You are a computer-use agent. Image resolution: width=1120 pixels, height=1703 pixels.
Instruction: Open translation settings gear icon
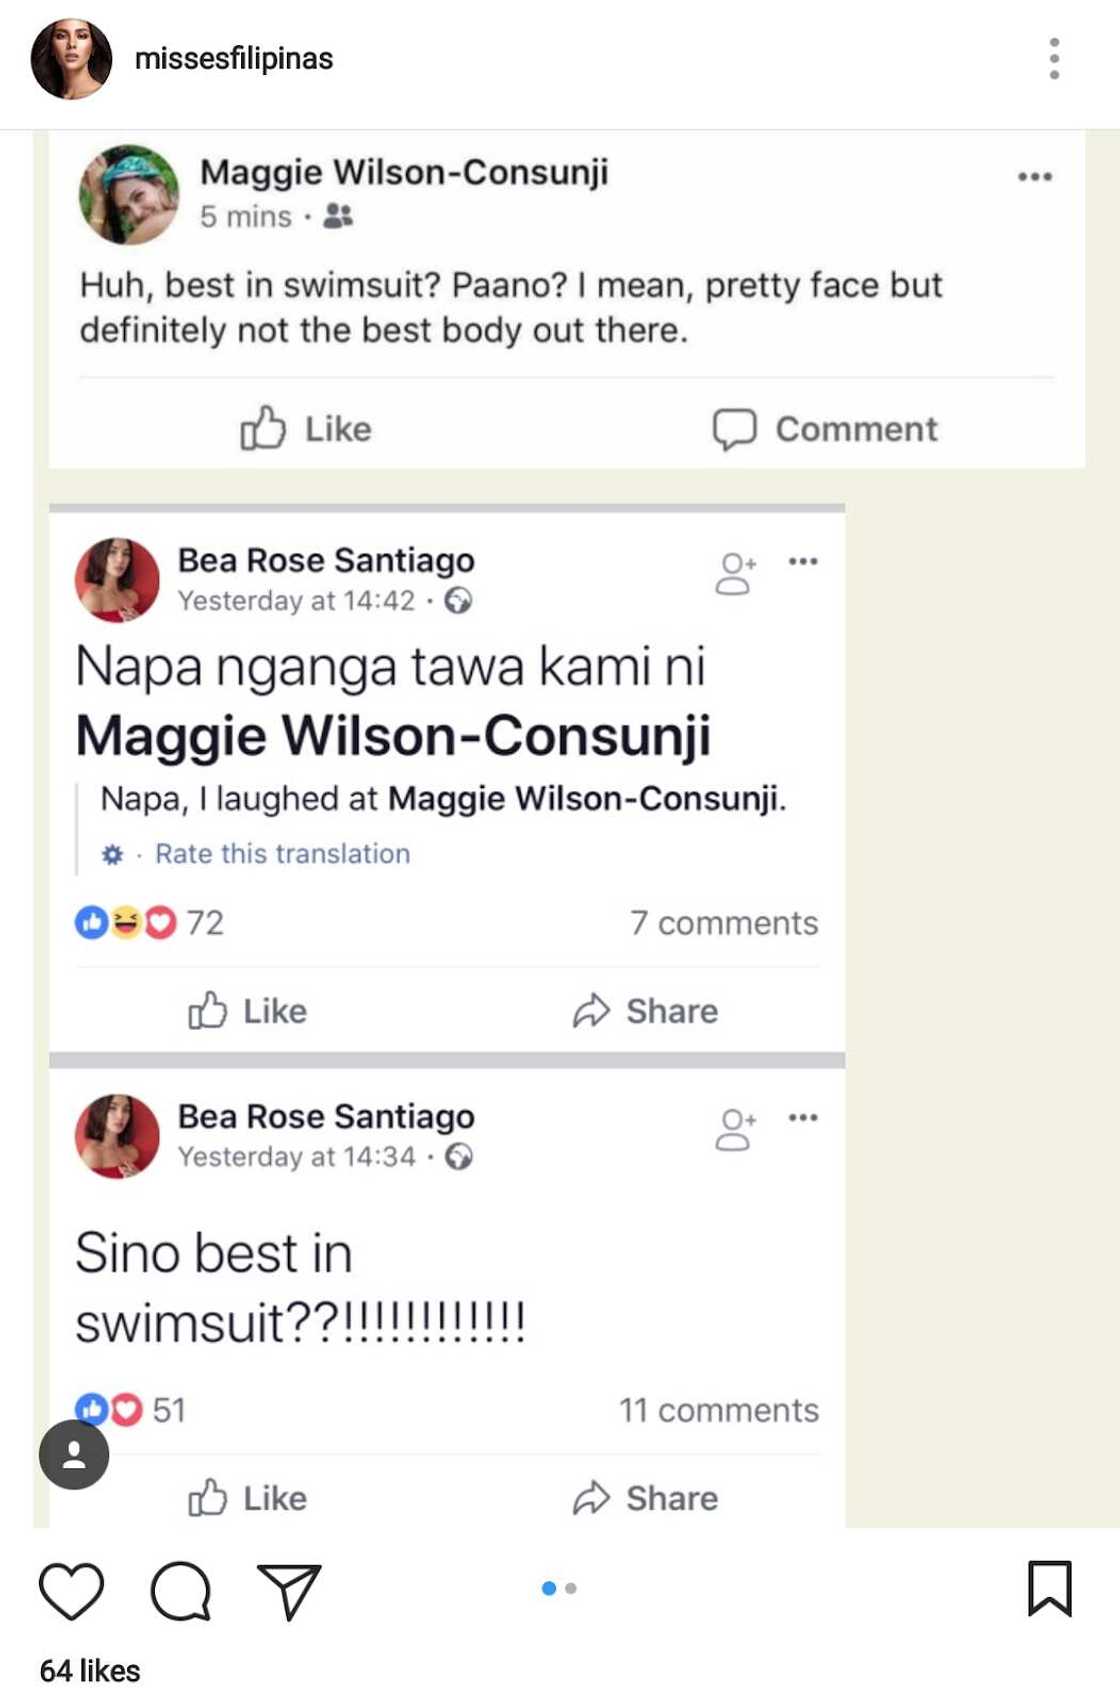[113, 855]
